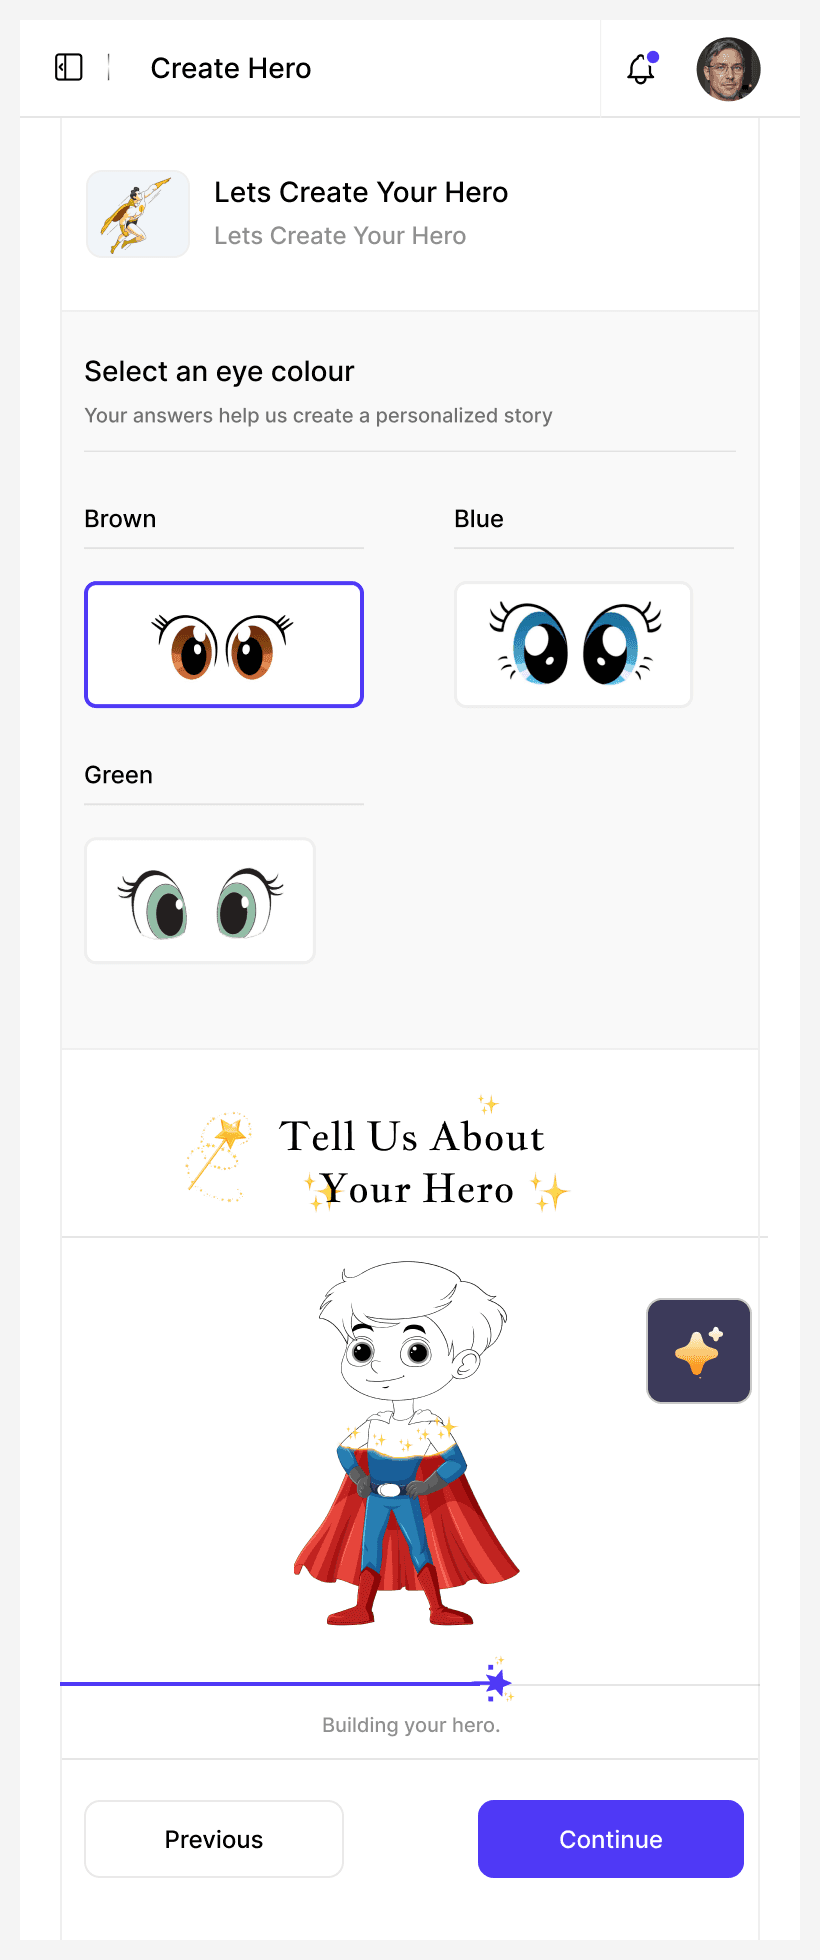820x1960 pixels.
Task: Click the star progress marker
Action: click(x=497, y=1683)
